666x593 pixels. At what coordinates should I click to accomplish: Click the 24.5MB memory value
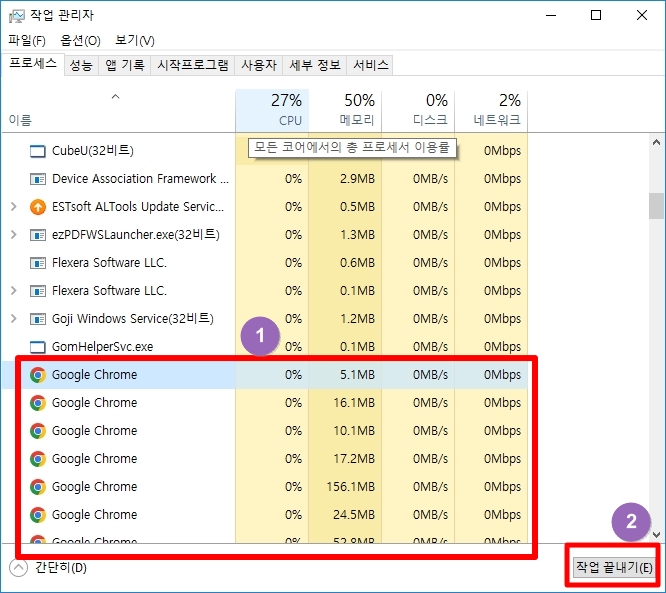coord(354,515)
